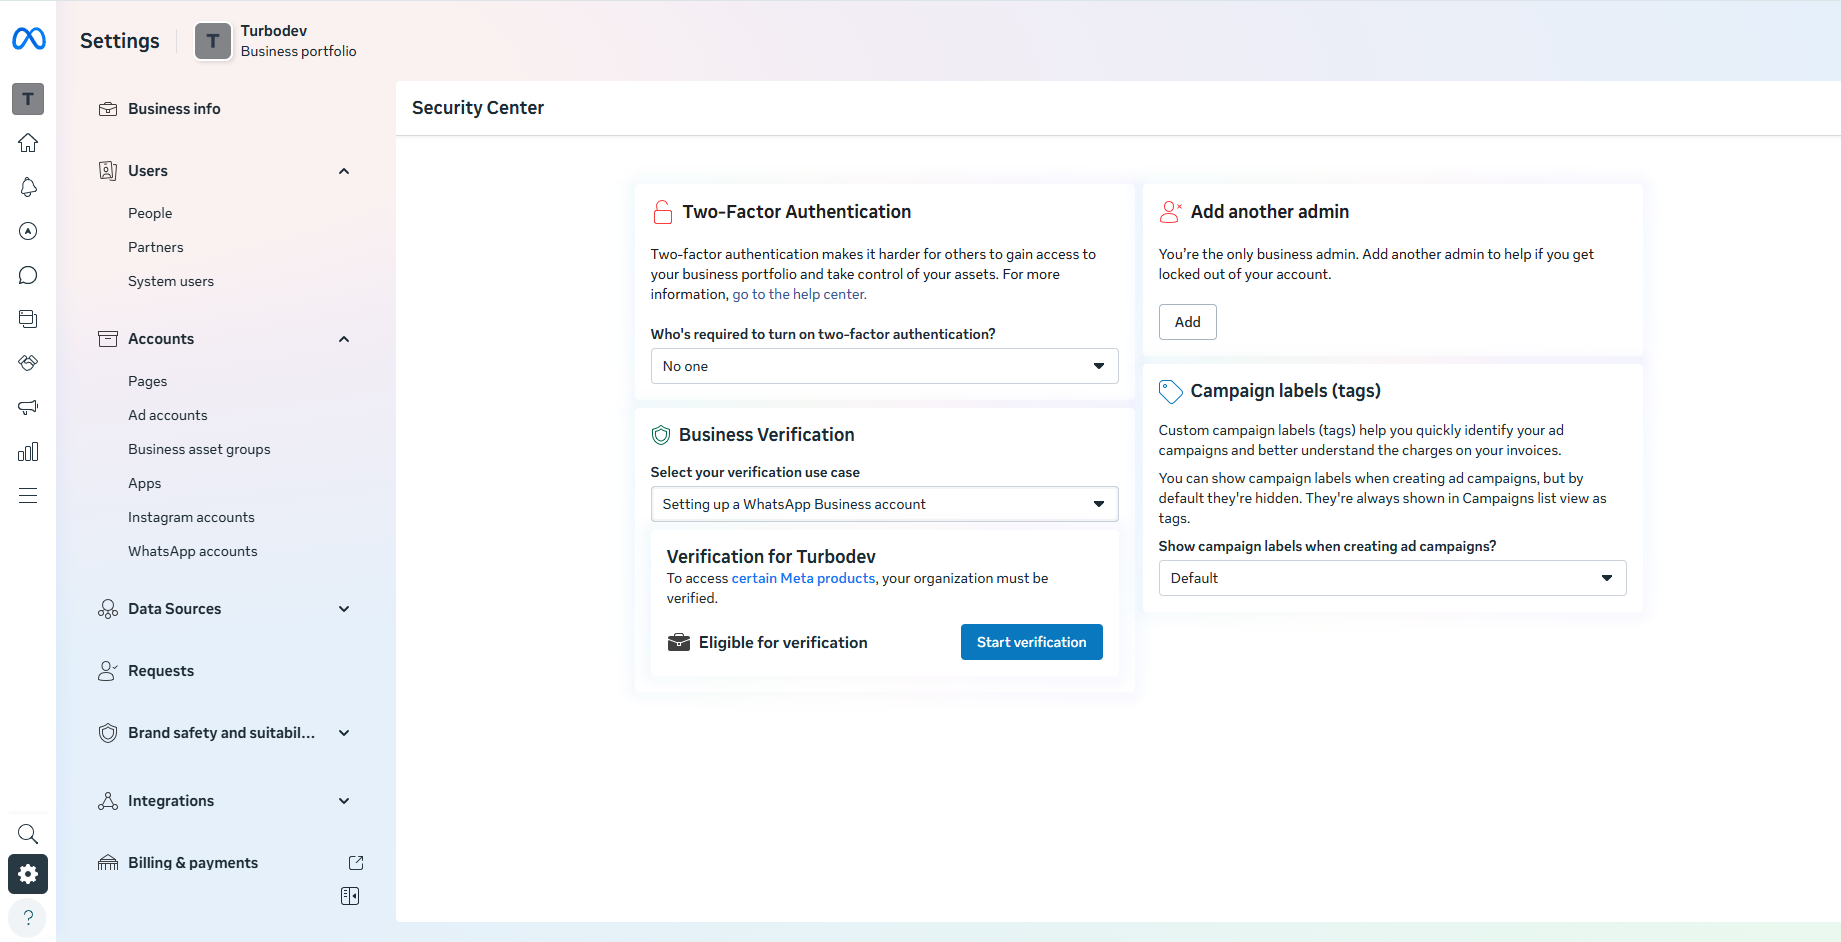The height and width of the screenshot is (942, 1841).
Task: Open Ad accounts menu item
Action: 168,415
